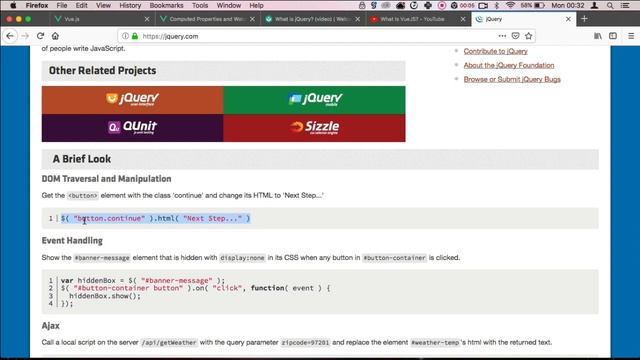Click the hiddenBox.show() code line
Image resolution: width=640 pixels, height=360 pixels.
pyautogui.click(x=104, y=296)
